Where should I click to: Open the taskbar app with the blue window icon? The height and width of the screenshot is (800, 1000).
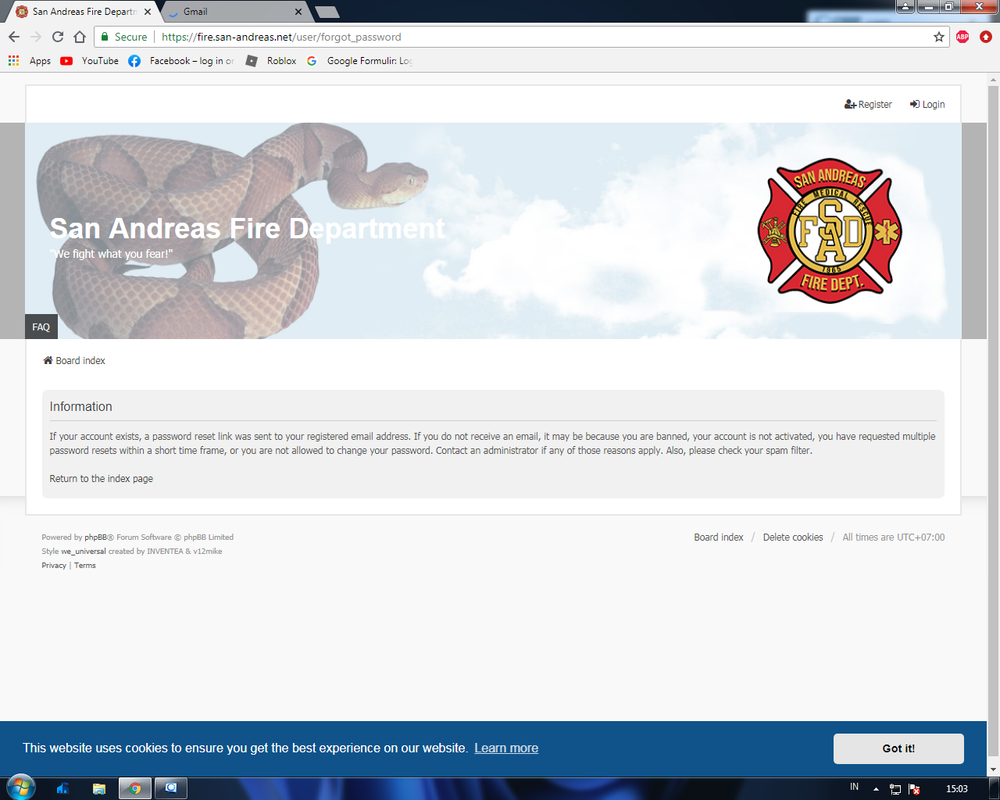tap(170, 789)
